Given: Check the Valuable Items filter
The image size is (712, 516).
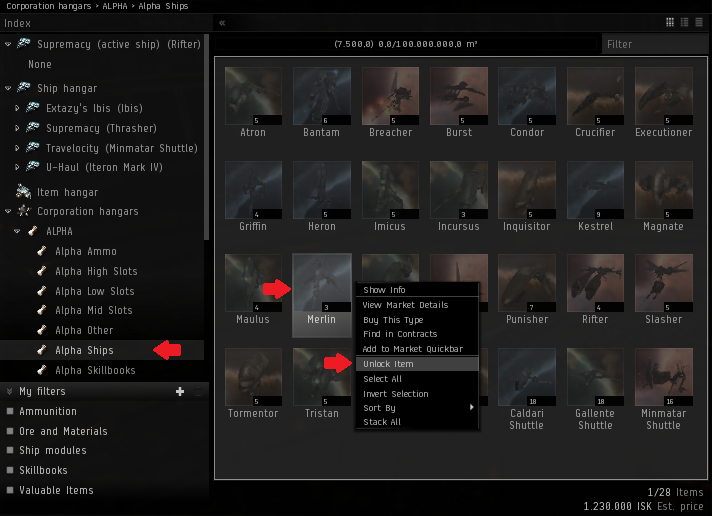Looking at the screenshot, I should tap(10, 490).
